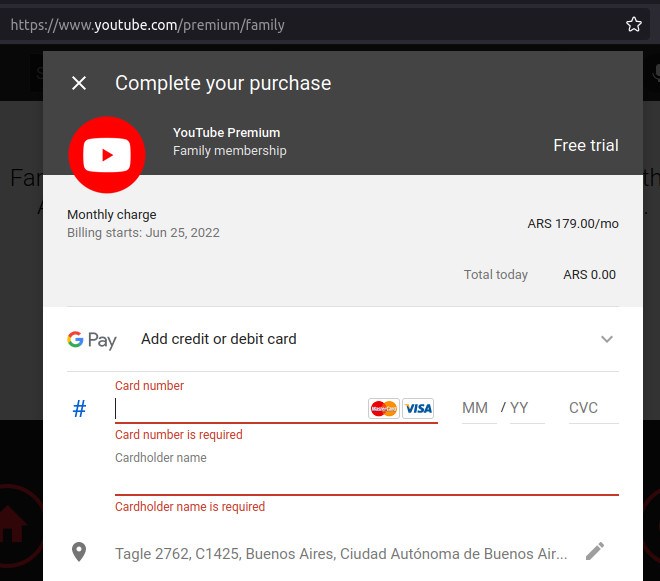Focus the Card number field
This screenshot has width=660, height=581.
point(240,408)
